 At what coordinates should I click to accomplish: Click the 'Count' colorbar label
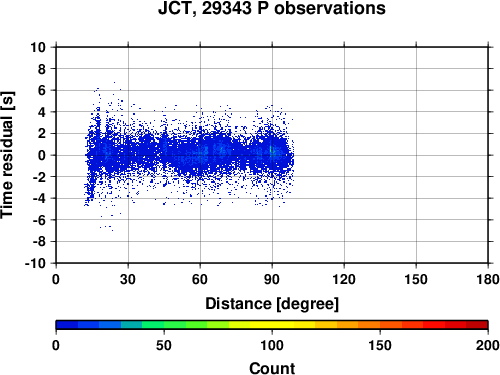272,368
